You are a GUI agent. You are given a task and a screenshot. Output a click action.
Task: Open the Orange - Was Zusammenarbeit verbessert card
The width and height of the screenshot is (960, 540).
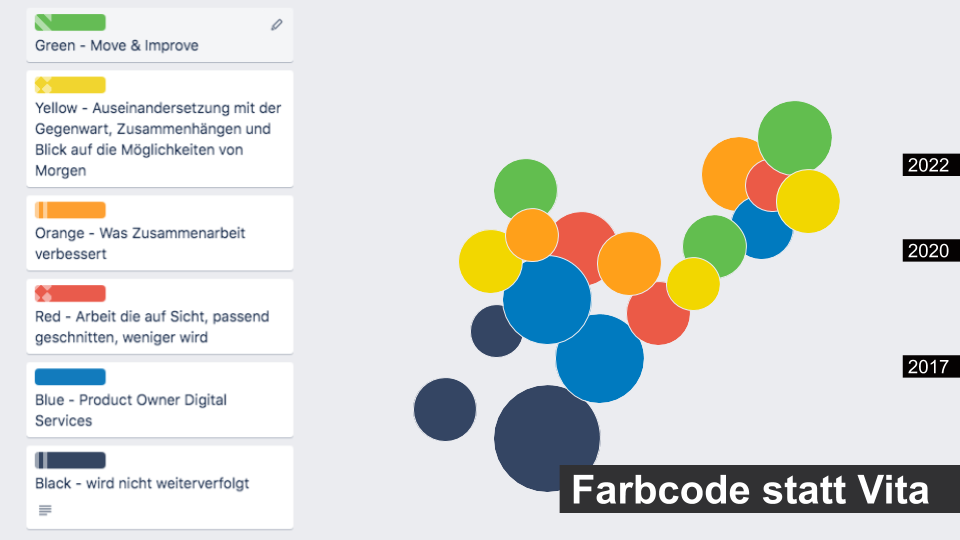pos(160,233)
